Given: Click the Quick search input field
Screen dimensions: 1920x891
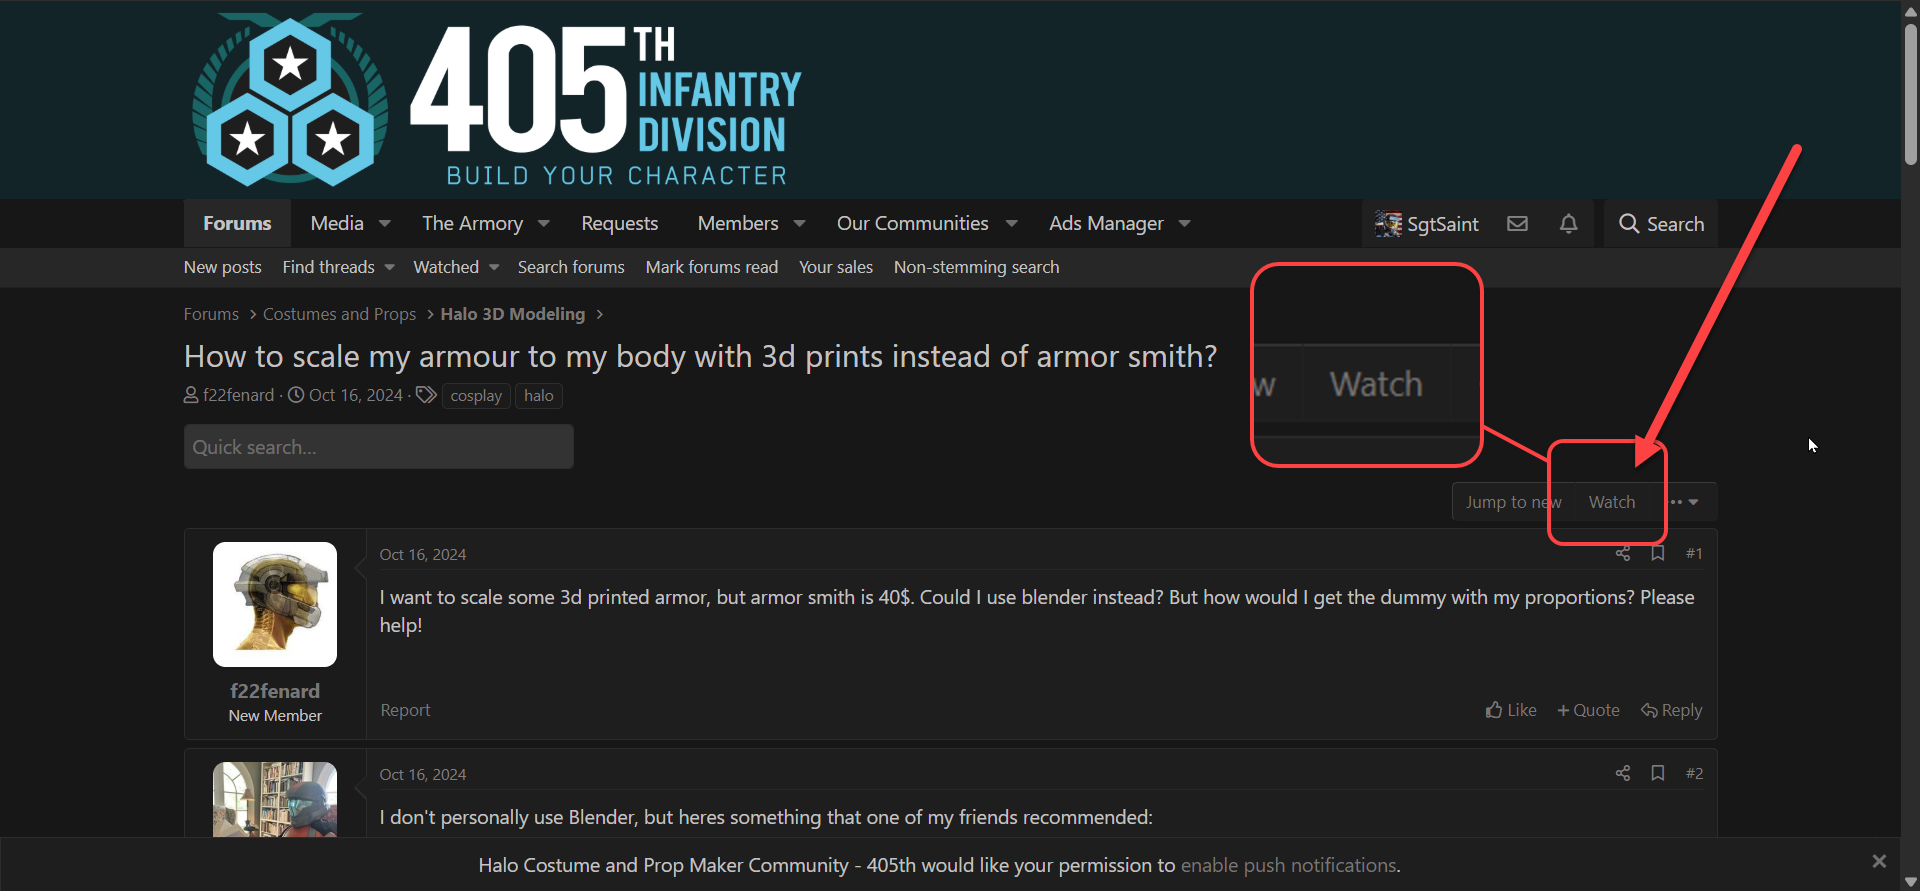Looking at the screenshot, I should click(x=379, y=447).
